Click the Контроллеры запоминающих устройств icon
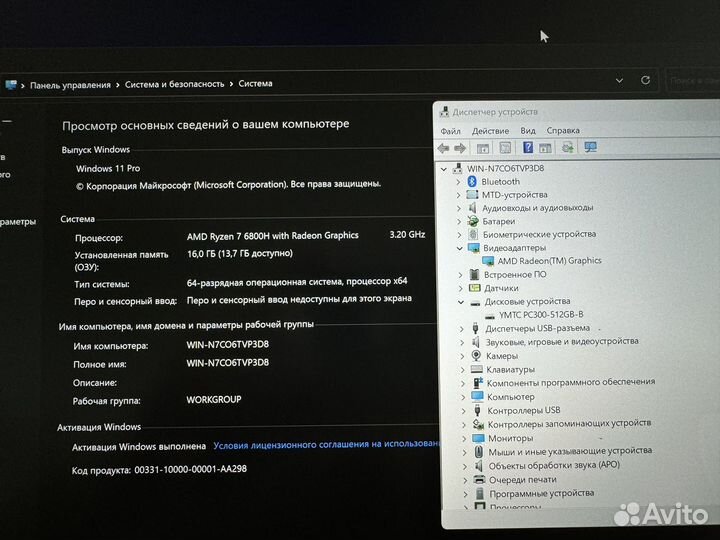The width and height of the screenshot is (720, 540). pos(478,424)
